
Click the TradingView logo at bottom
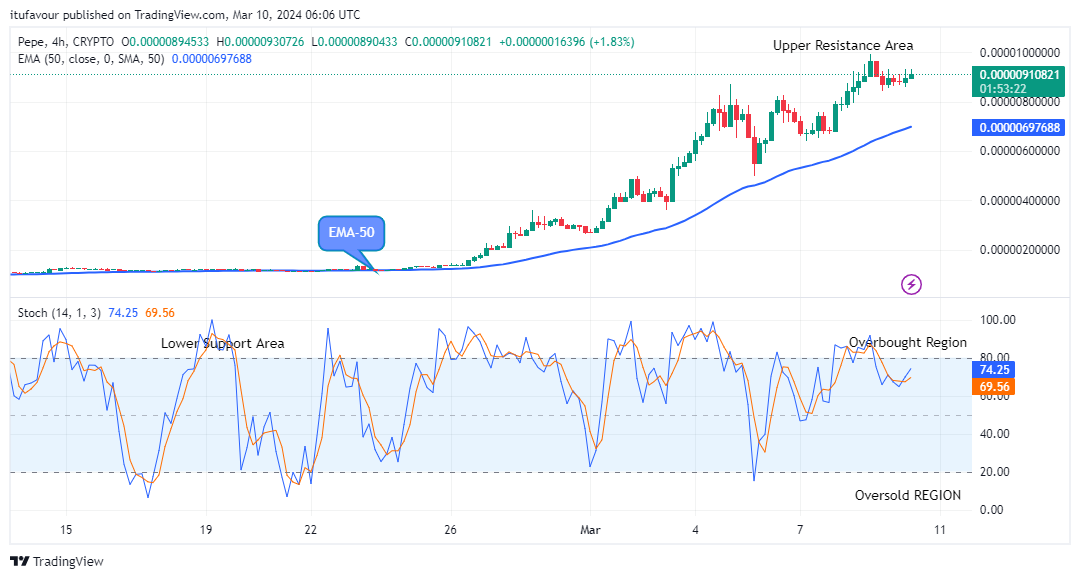57,561
